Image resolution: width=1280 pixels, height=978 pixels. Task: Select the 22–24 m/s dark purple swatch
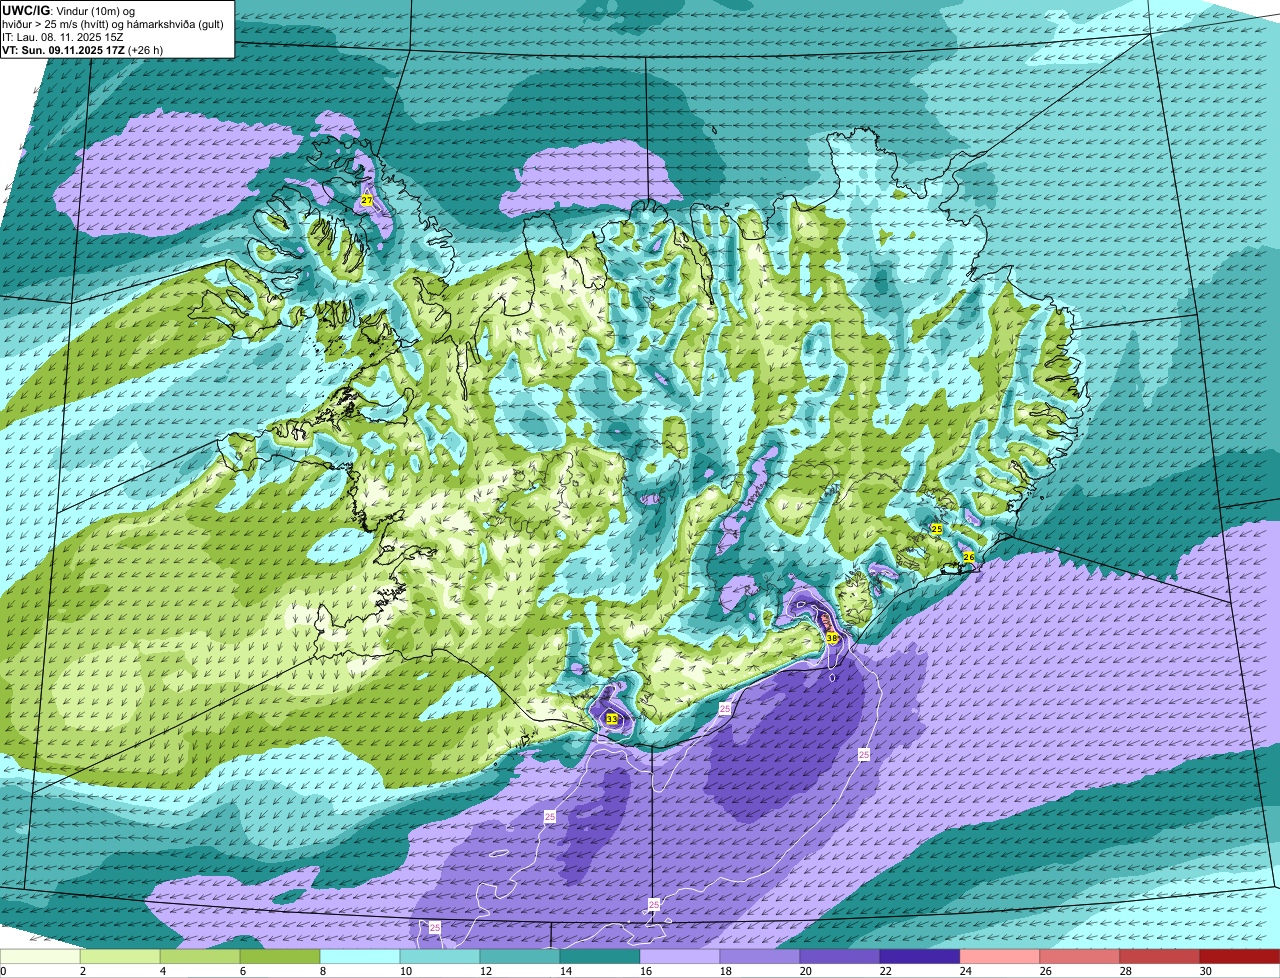coord(920,957)
